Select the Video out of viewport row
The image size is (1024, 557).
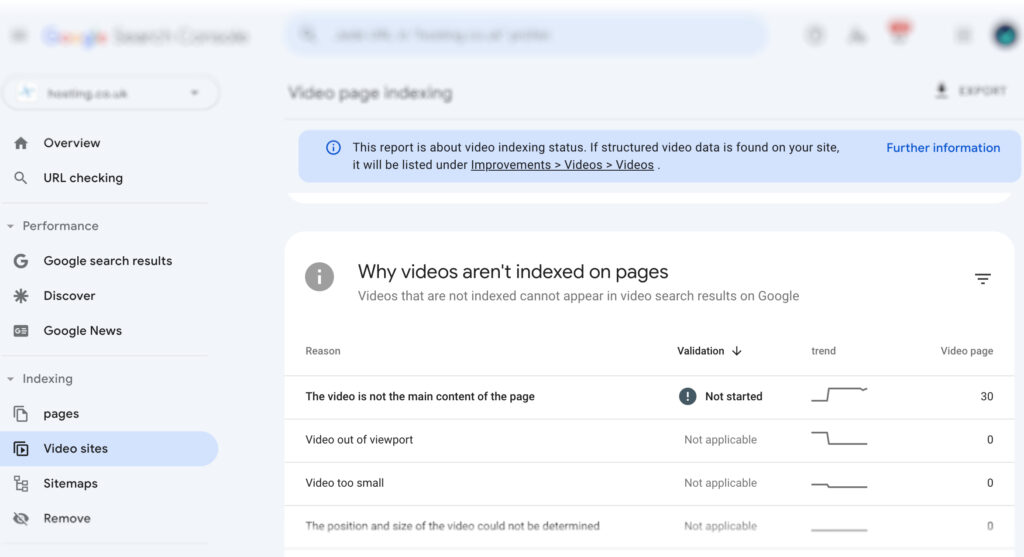(359, 440)
